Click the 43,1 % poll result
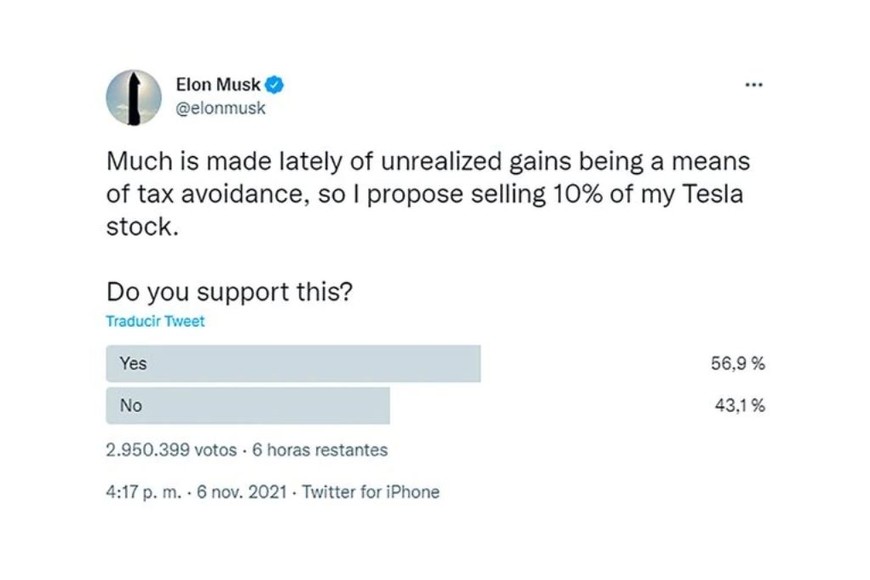Screen dimensions: 870x580 point(737,406)
